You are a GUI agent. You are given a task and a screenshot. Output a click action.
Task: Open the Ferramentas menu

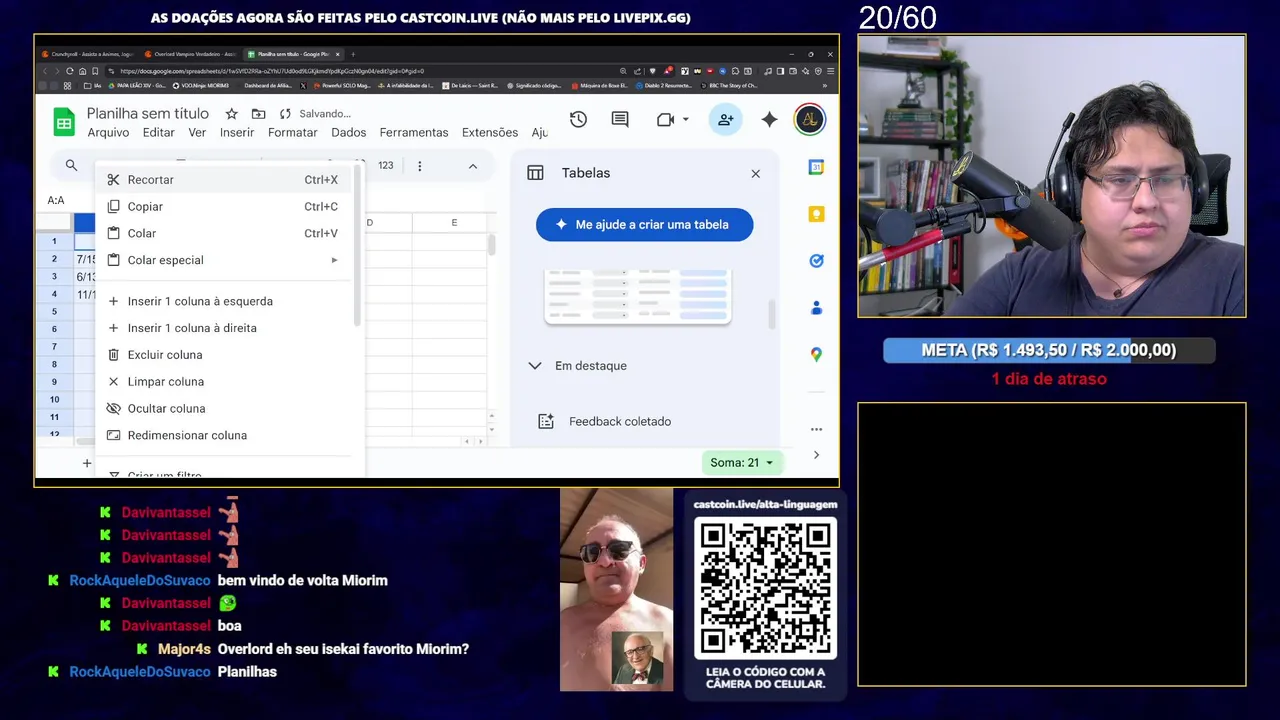(414, 133)
